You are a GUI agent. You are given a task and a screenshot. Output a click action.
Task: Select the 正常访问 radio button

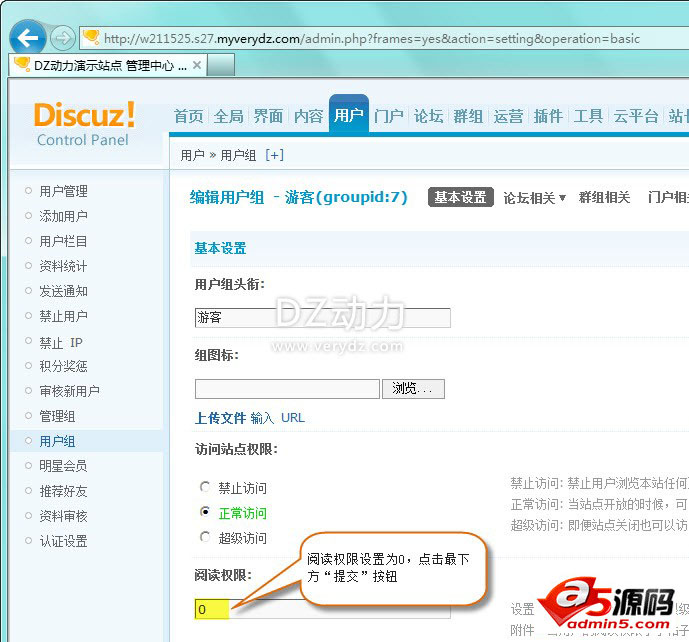205,511
